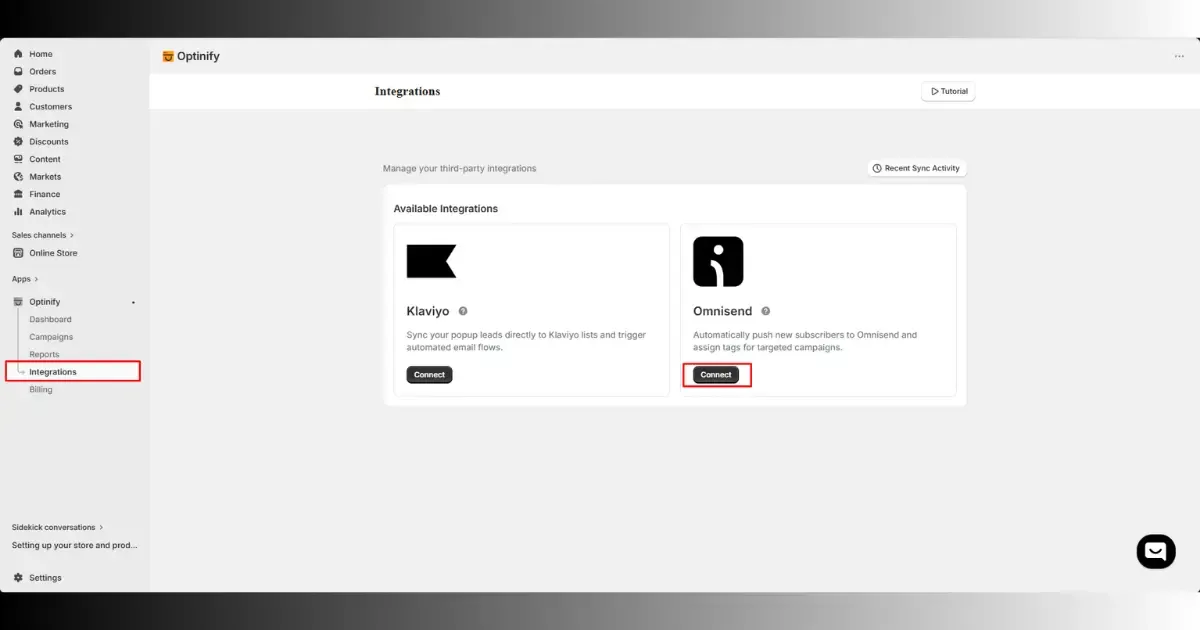Click the Analytics bar chart icon
This screenshot has width=1200, height=630.
pyautogui.click(x=18, y=212)
